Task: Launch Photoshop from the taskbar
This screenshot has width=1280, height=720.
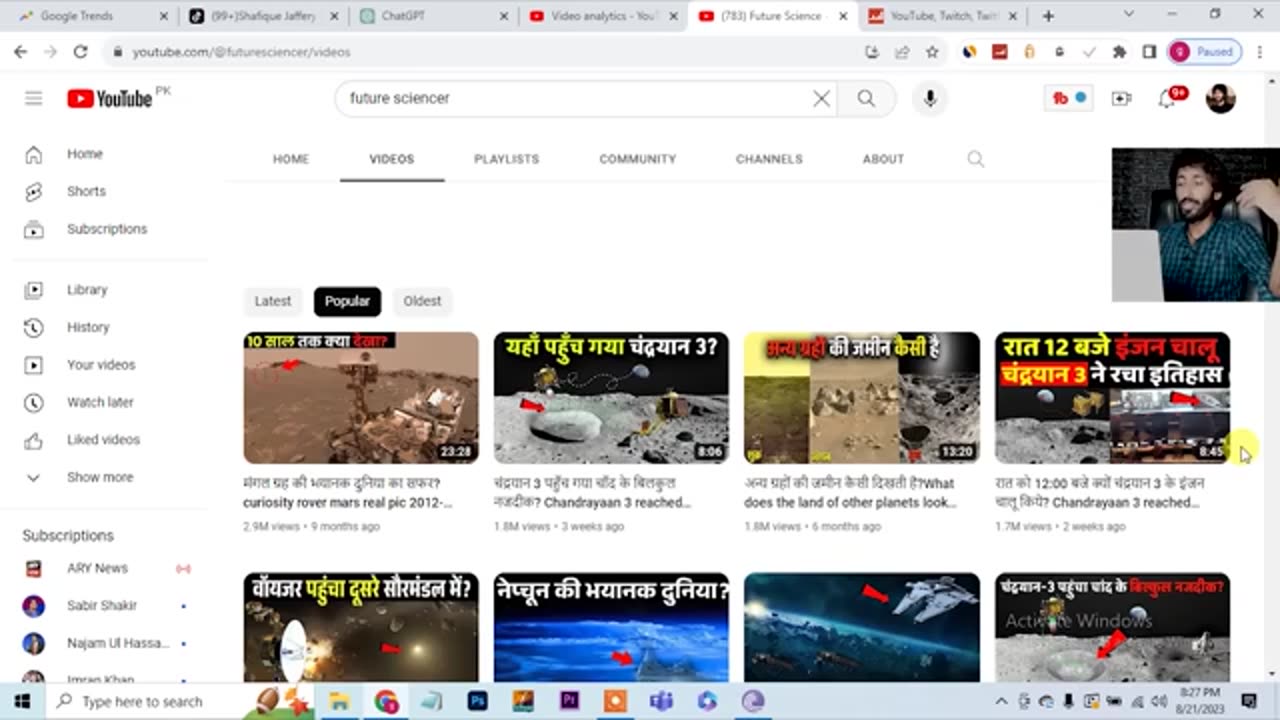Action: (478, 701)
